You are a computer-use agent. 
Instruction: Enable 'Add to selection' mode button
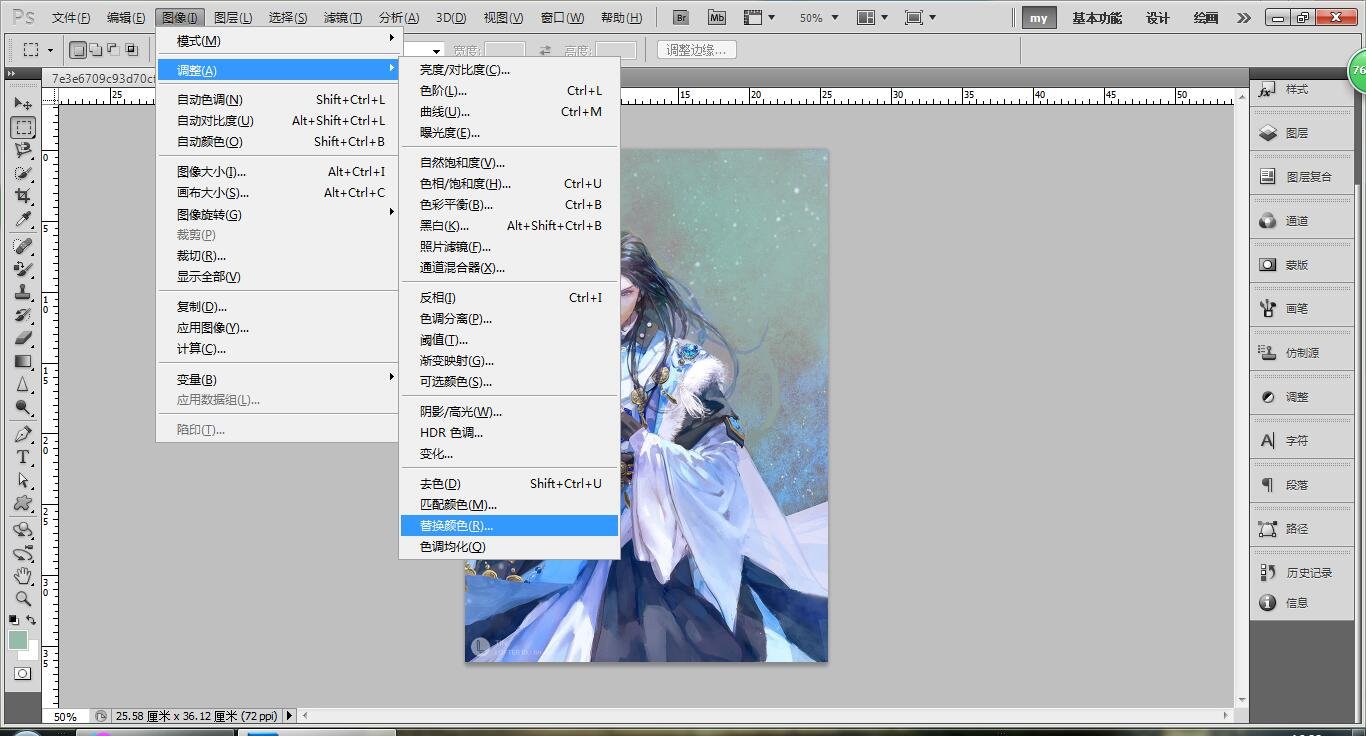click(x=96, y=50)
